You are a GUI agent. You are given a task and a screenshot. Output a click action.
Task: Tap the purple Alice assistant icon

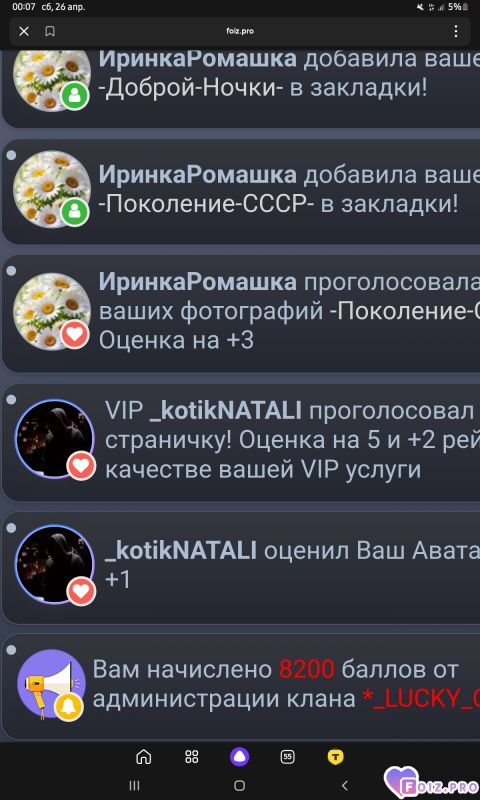coord(239,757)
